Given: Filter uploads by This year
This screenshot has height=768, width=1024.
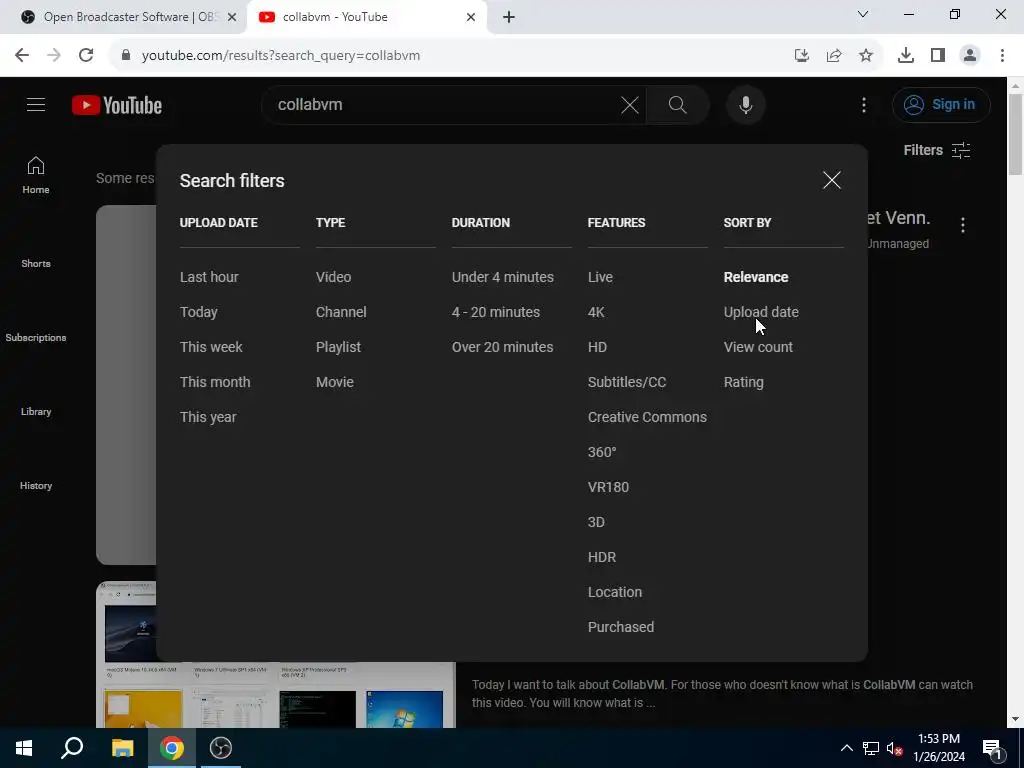Looking at the screenshot, I should click(208, 417).
